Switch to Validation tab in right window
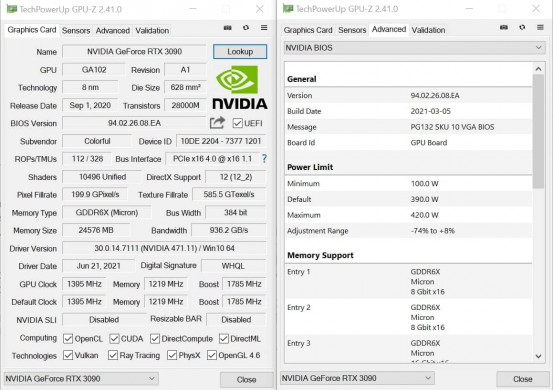 (x=428, y=30)
